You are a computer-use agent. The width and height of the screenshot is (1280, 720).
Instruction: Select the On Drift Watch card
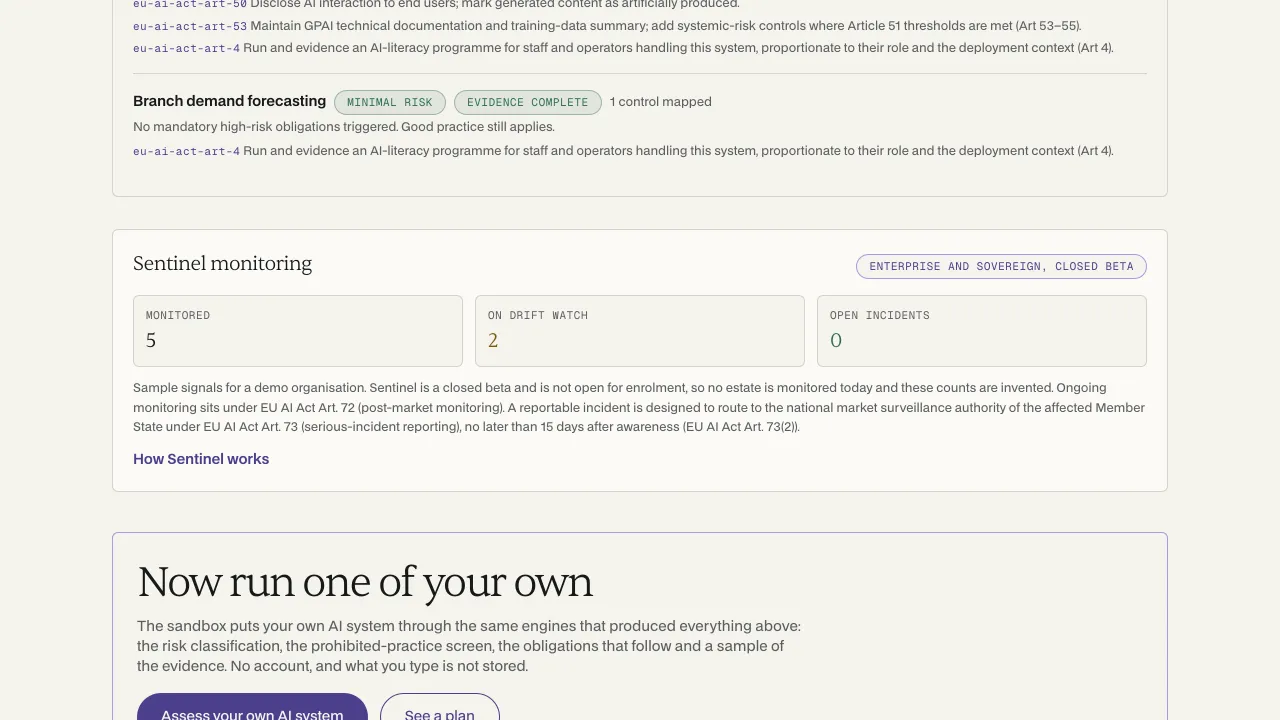pos(640,331)
